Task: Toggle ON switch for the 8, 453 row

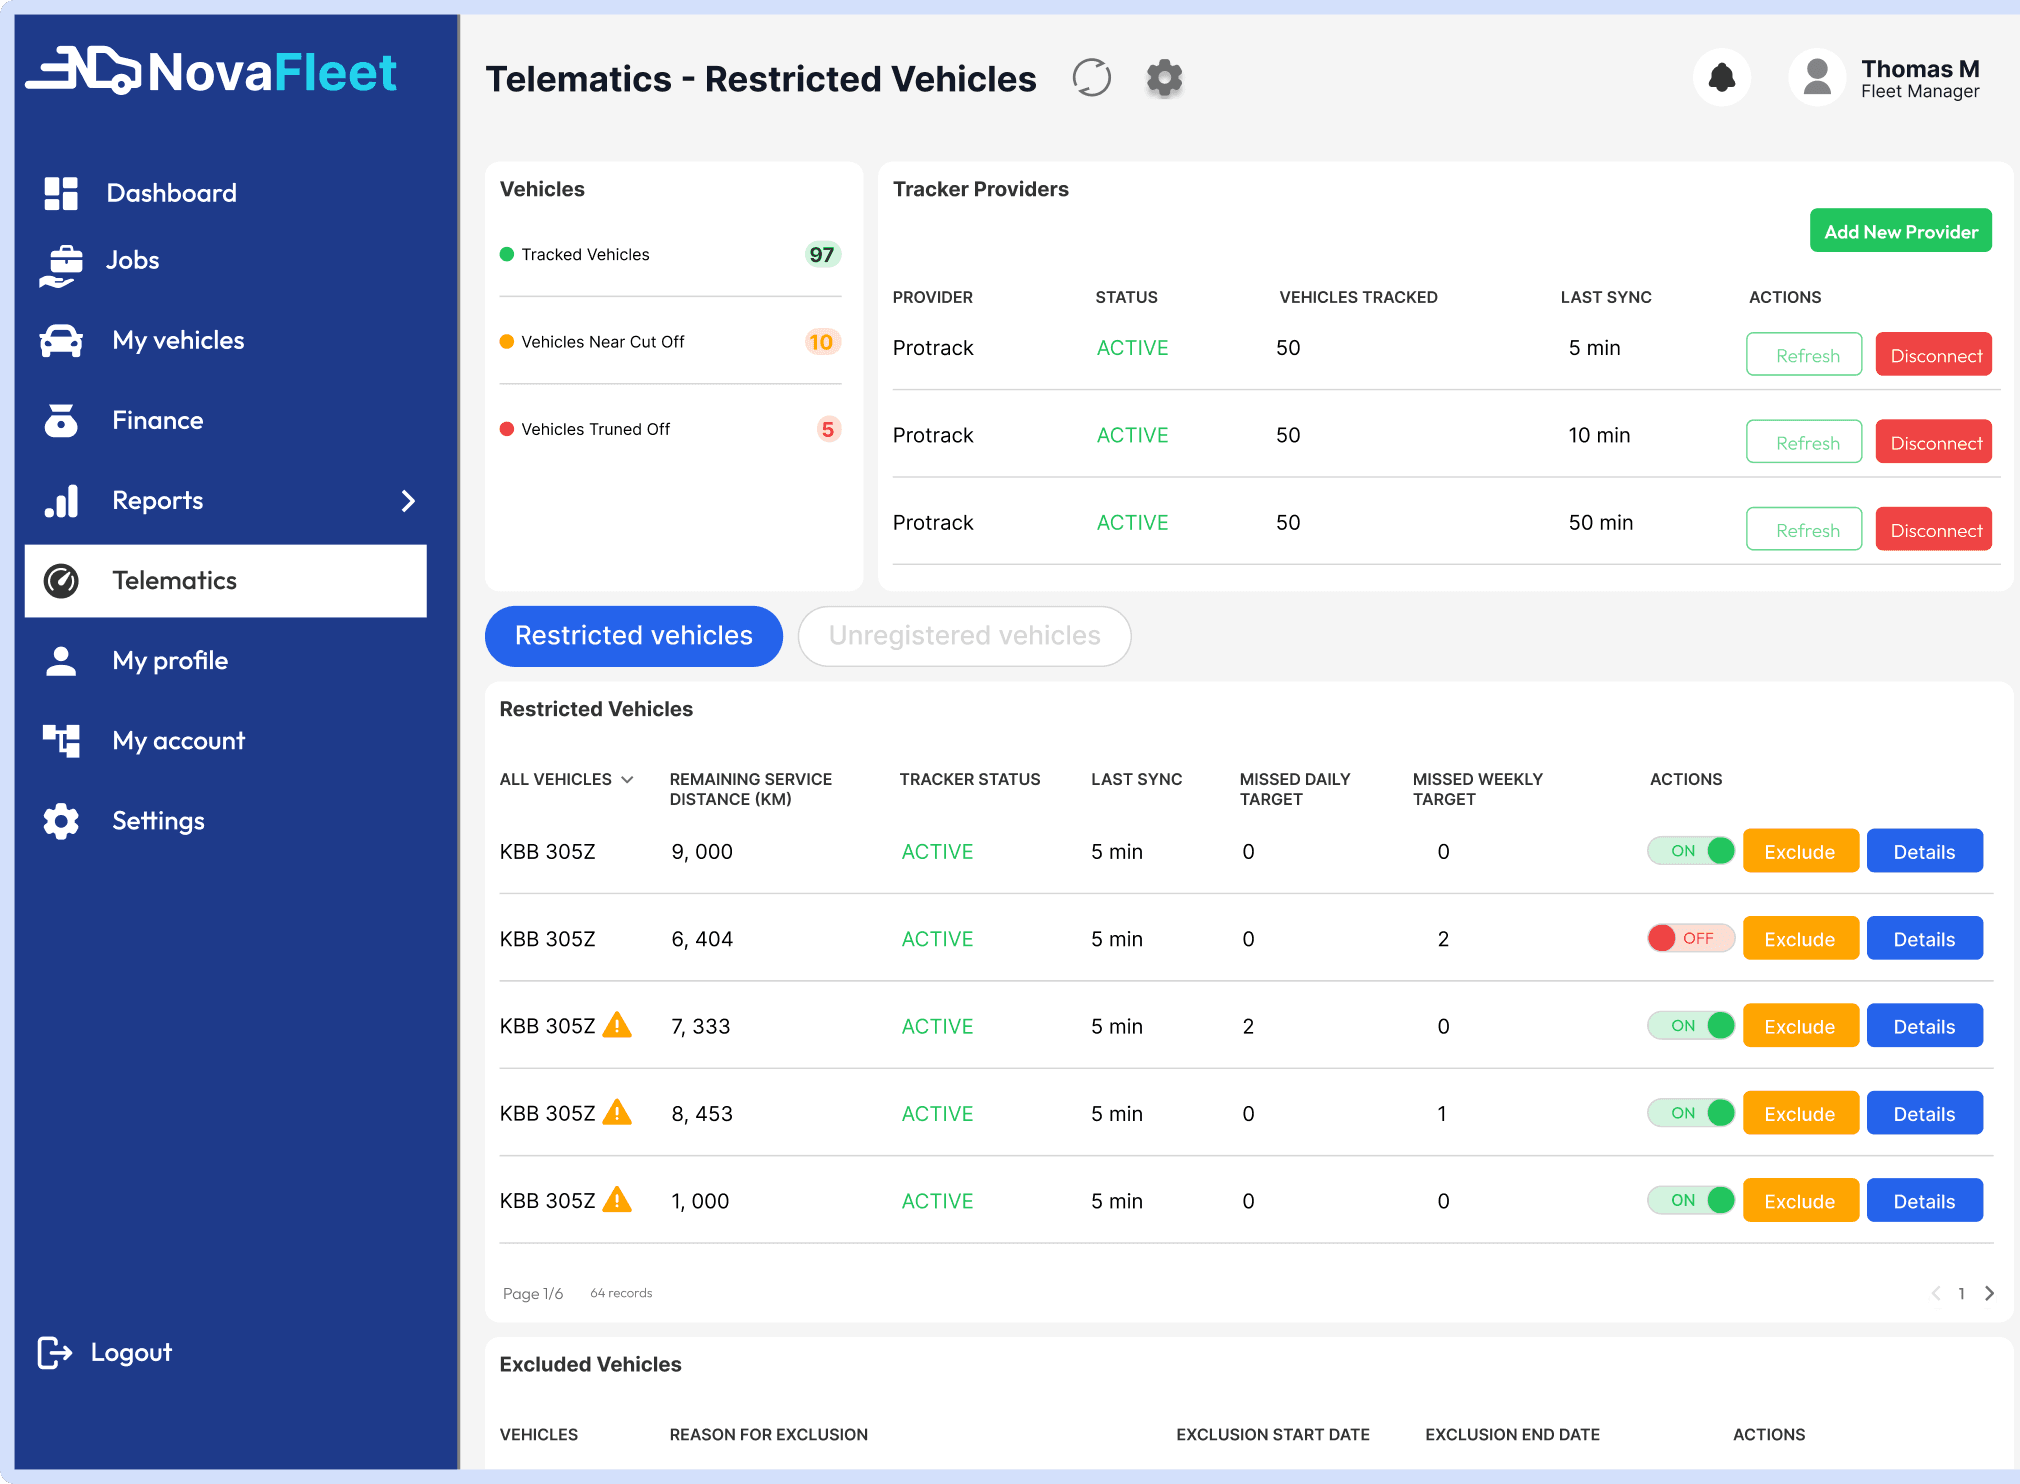Action: point(1691,1113)
